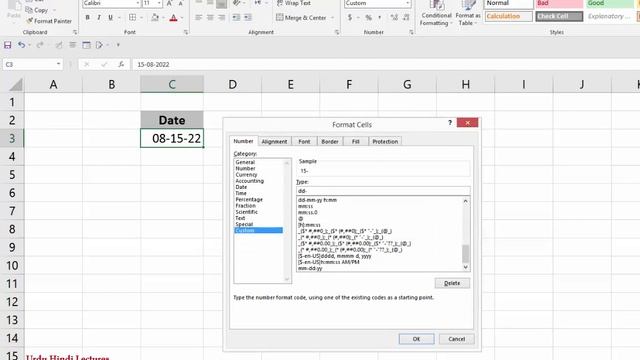Open the Name Box dropdown arrow
The width and height of the screenshot is (640, 360).
coord(58,64)
